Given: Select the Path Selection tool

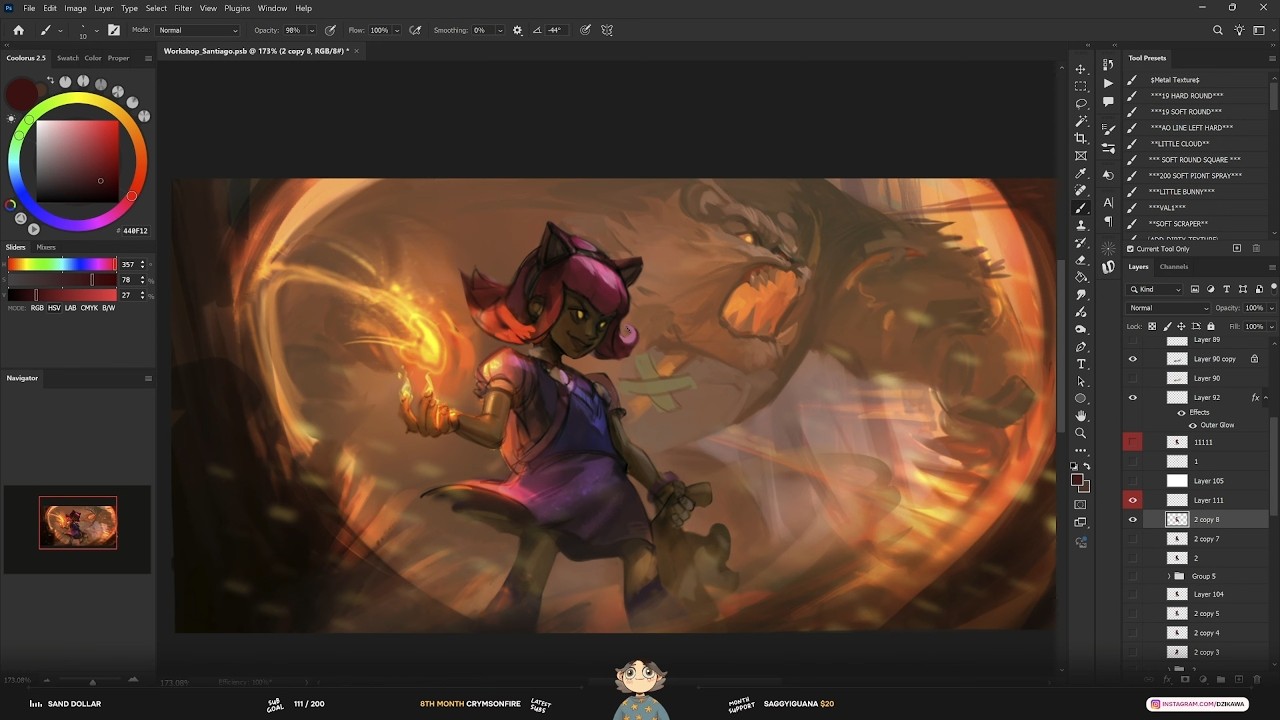Looking at the screenshot, I should [x=1080, y=381].
